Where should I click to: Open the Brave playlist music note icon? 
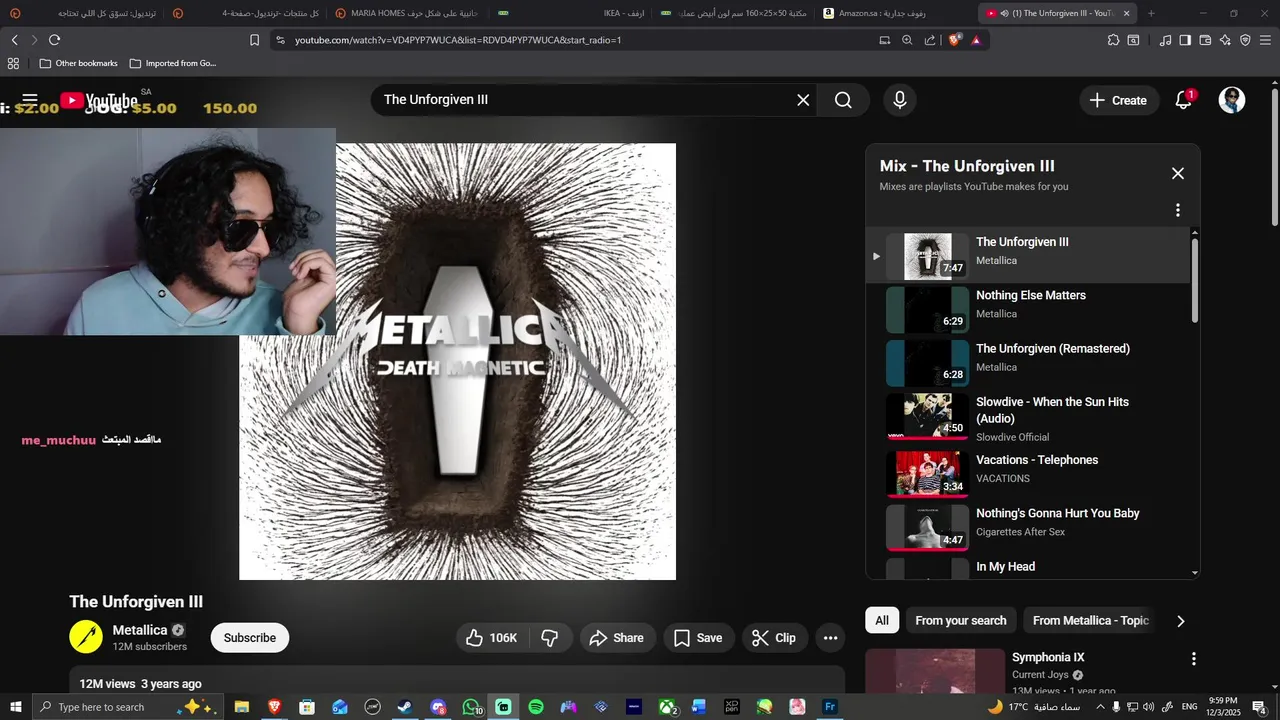coord(1165,40)
